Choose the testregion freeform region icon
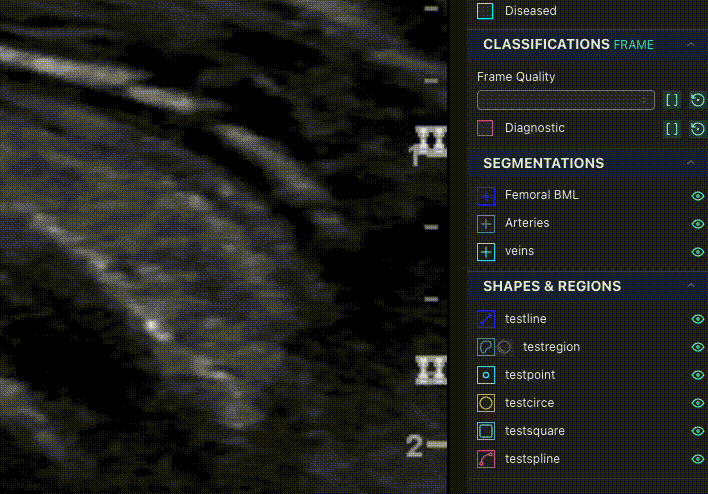 pos(486,347)
